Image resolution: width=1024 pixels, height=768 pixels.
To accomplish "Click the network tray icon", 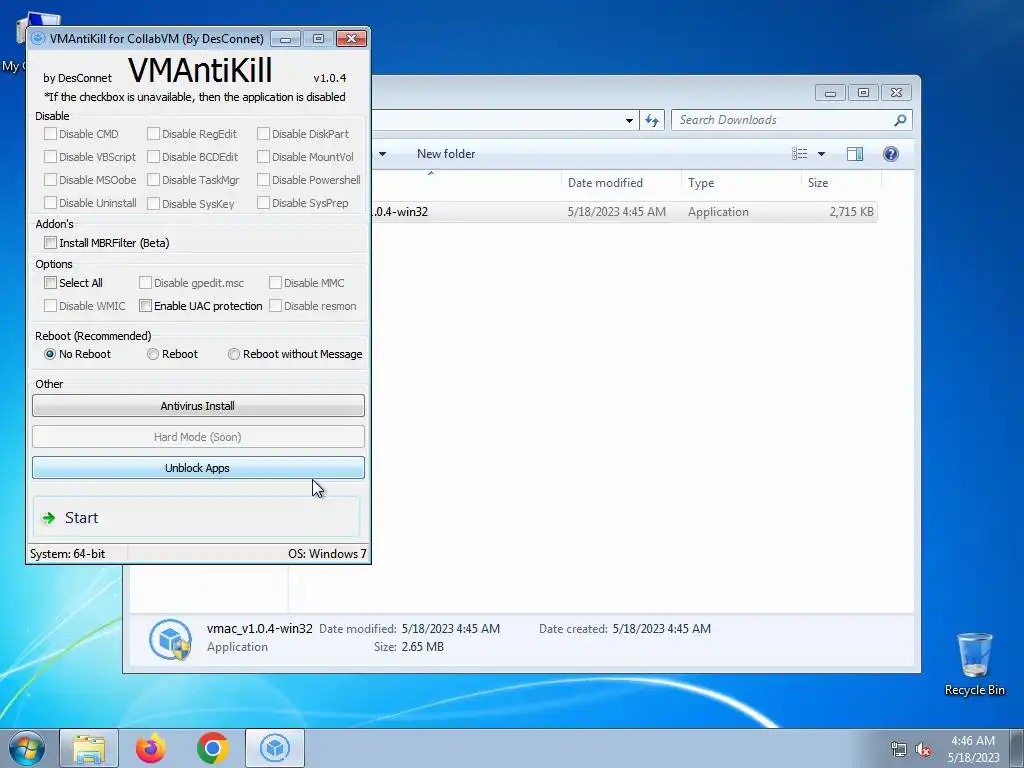I will point(899,749).
